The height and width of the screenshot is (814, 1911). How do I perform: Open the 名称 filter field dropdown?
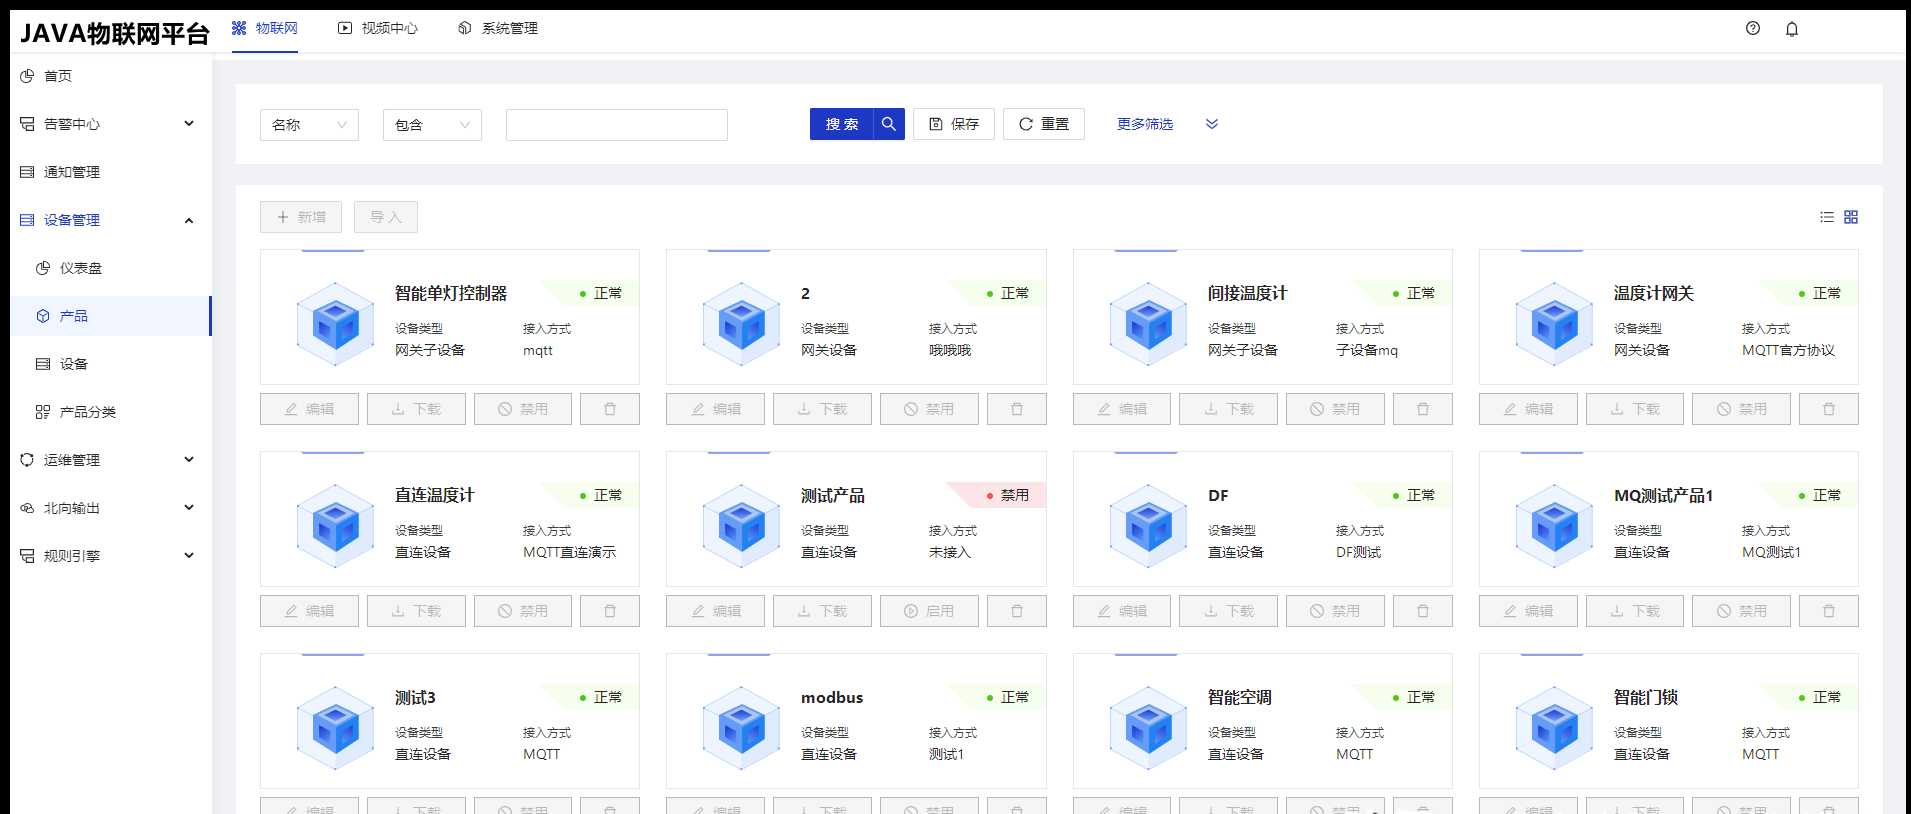point(309,125)
